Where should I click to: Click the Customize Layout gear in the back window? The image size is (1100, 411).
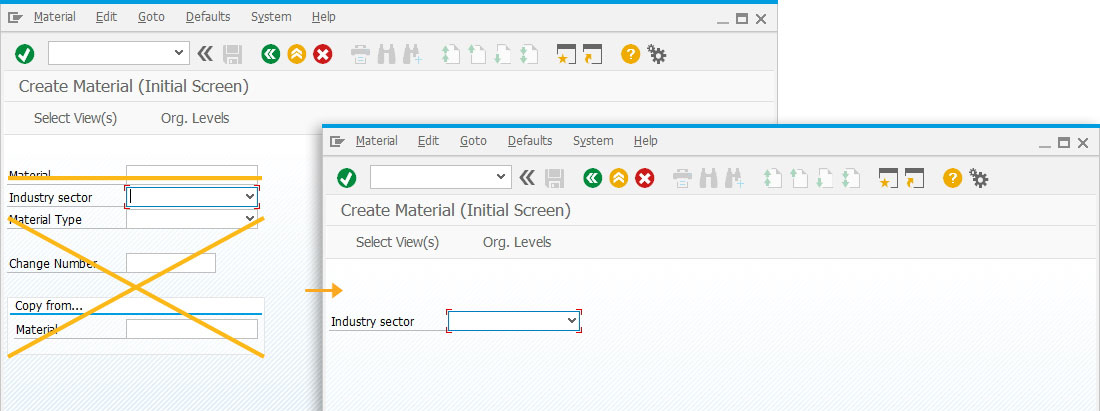(657, 54)
